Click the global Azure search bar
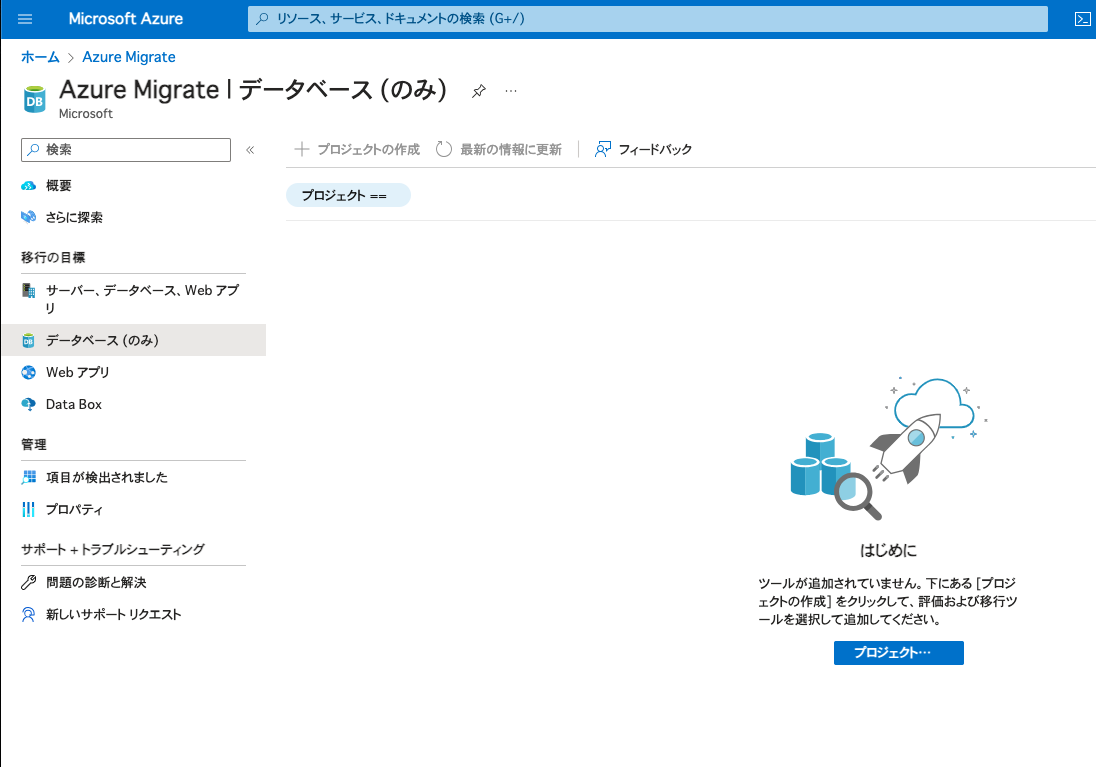This screenshot has height=767, width=1096. tap(648, 19)
